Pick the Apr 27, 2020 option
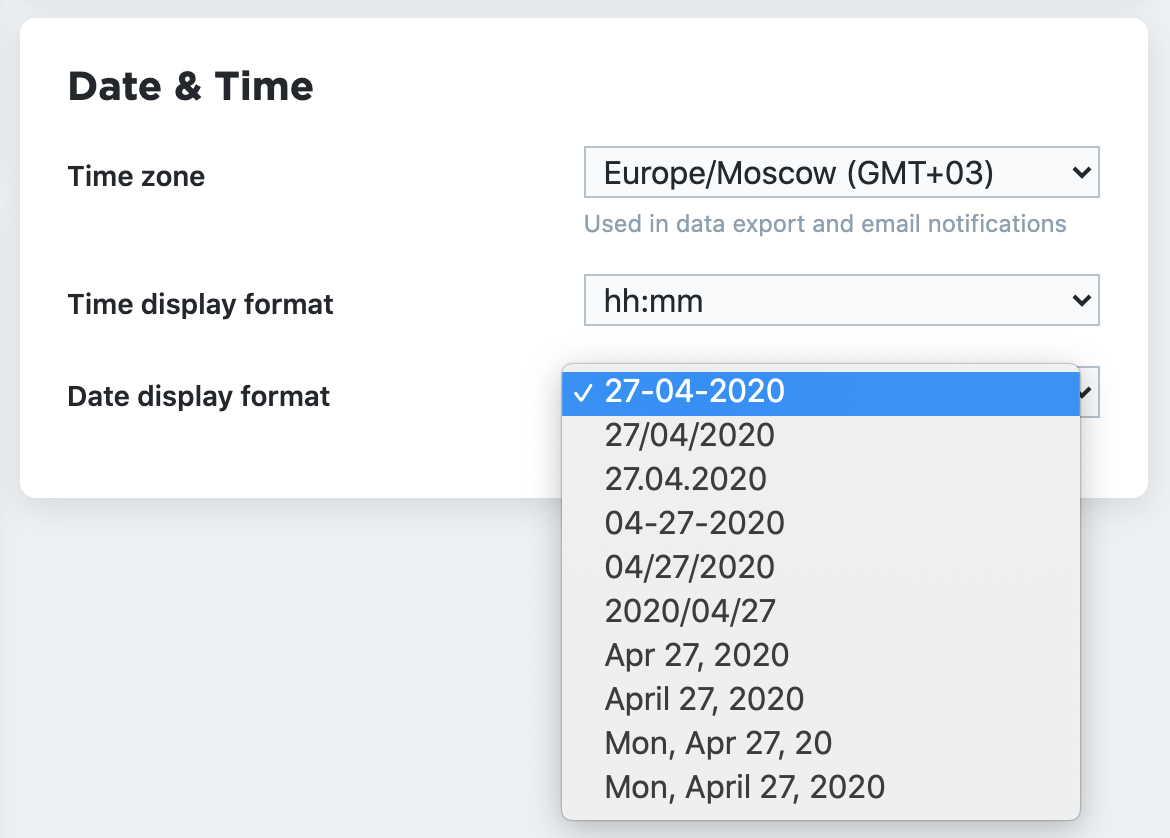 696,655
